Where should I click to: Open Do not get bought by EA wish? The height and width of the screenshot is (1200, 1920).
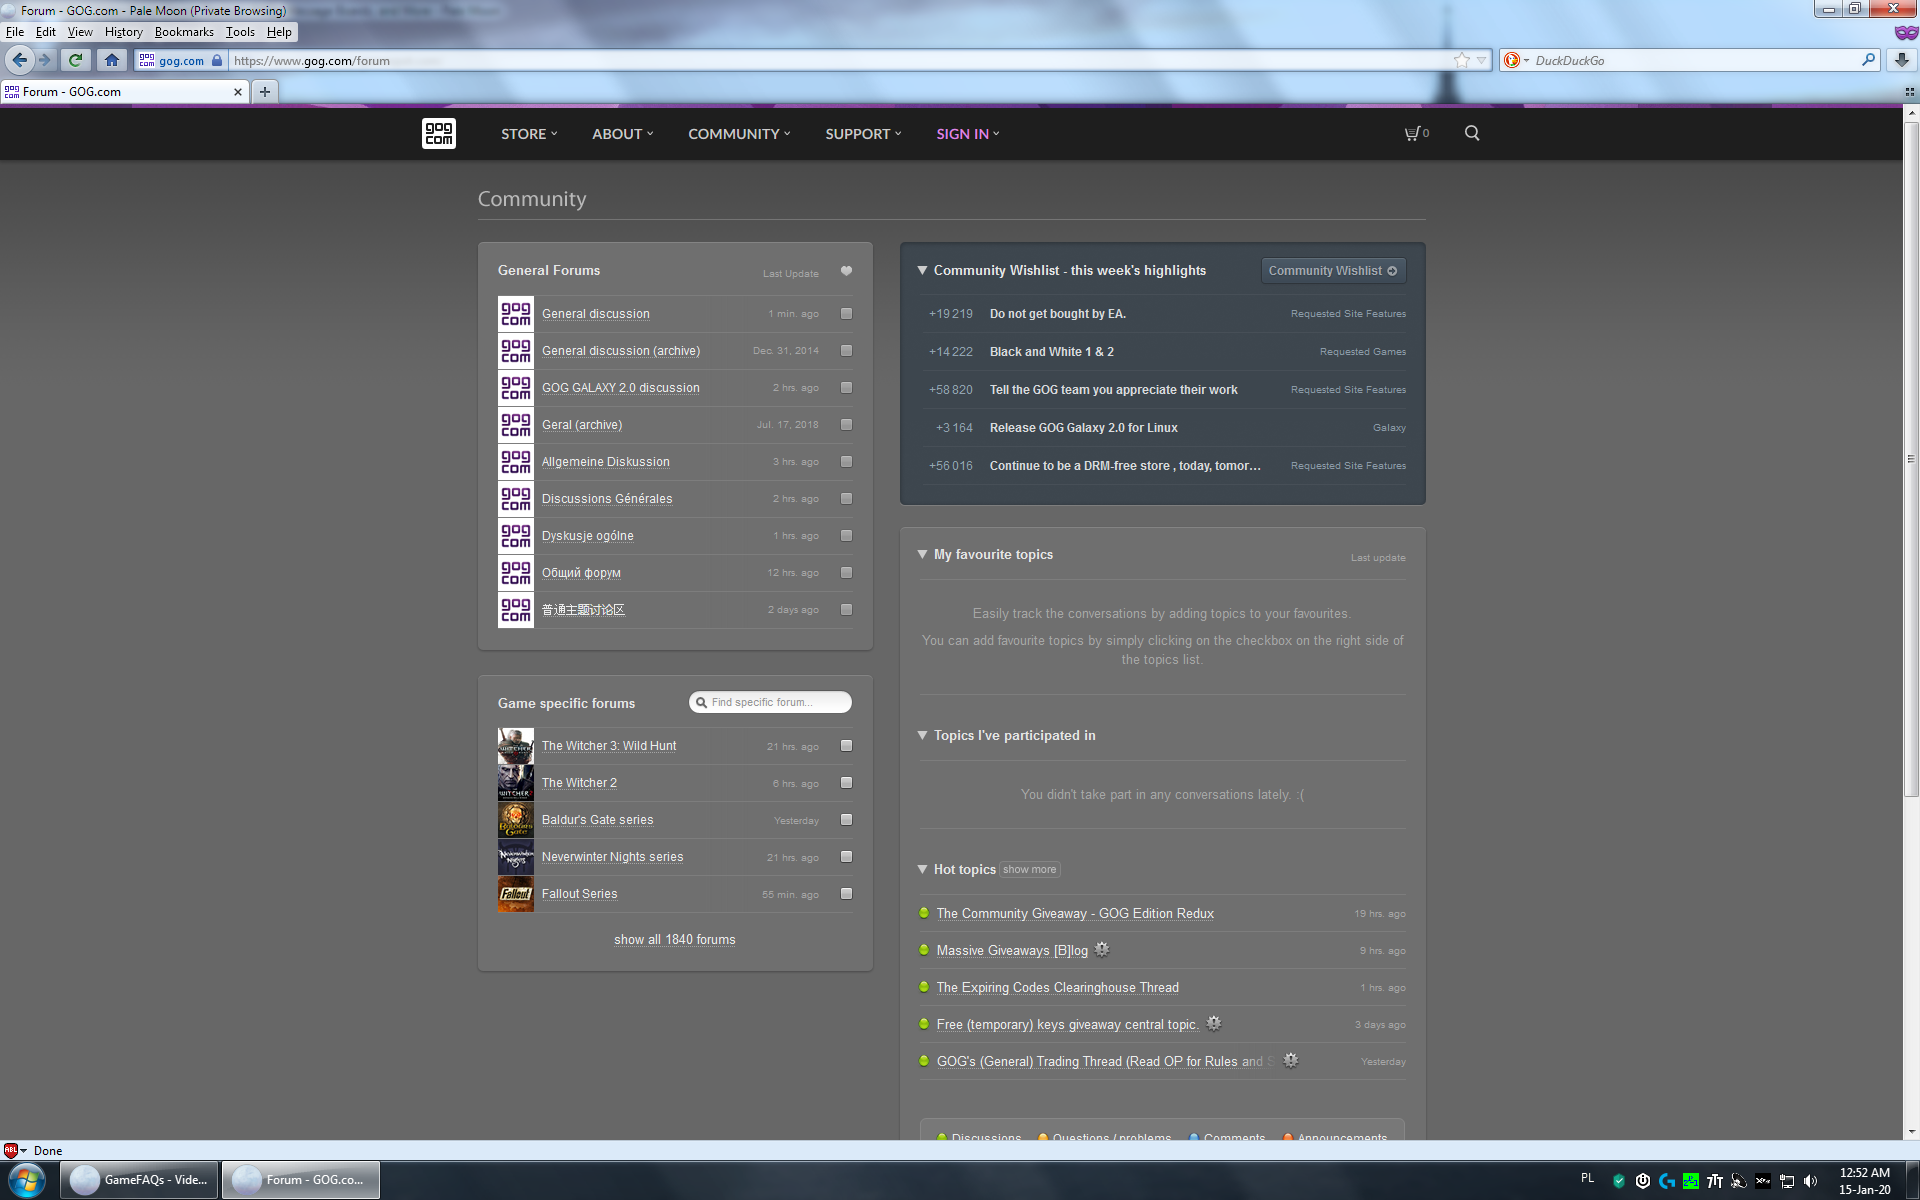click(1058, 314)
